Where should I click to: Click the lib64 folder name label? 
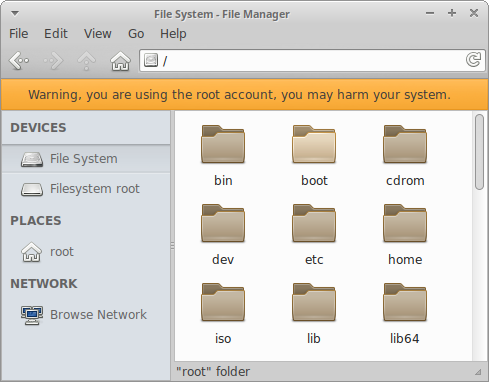tap(405, 339)
